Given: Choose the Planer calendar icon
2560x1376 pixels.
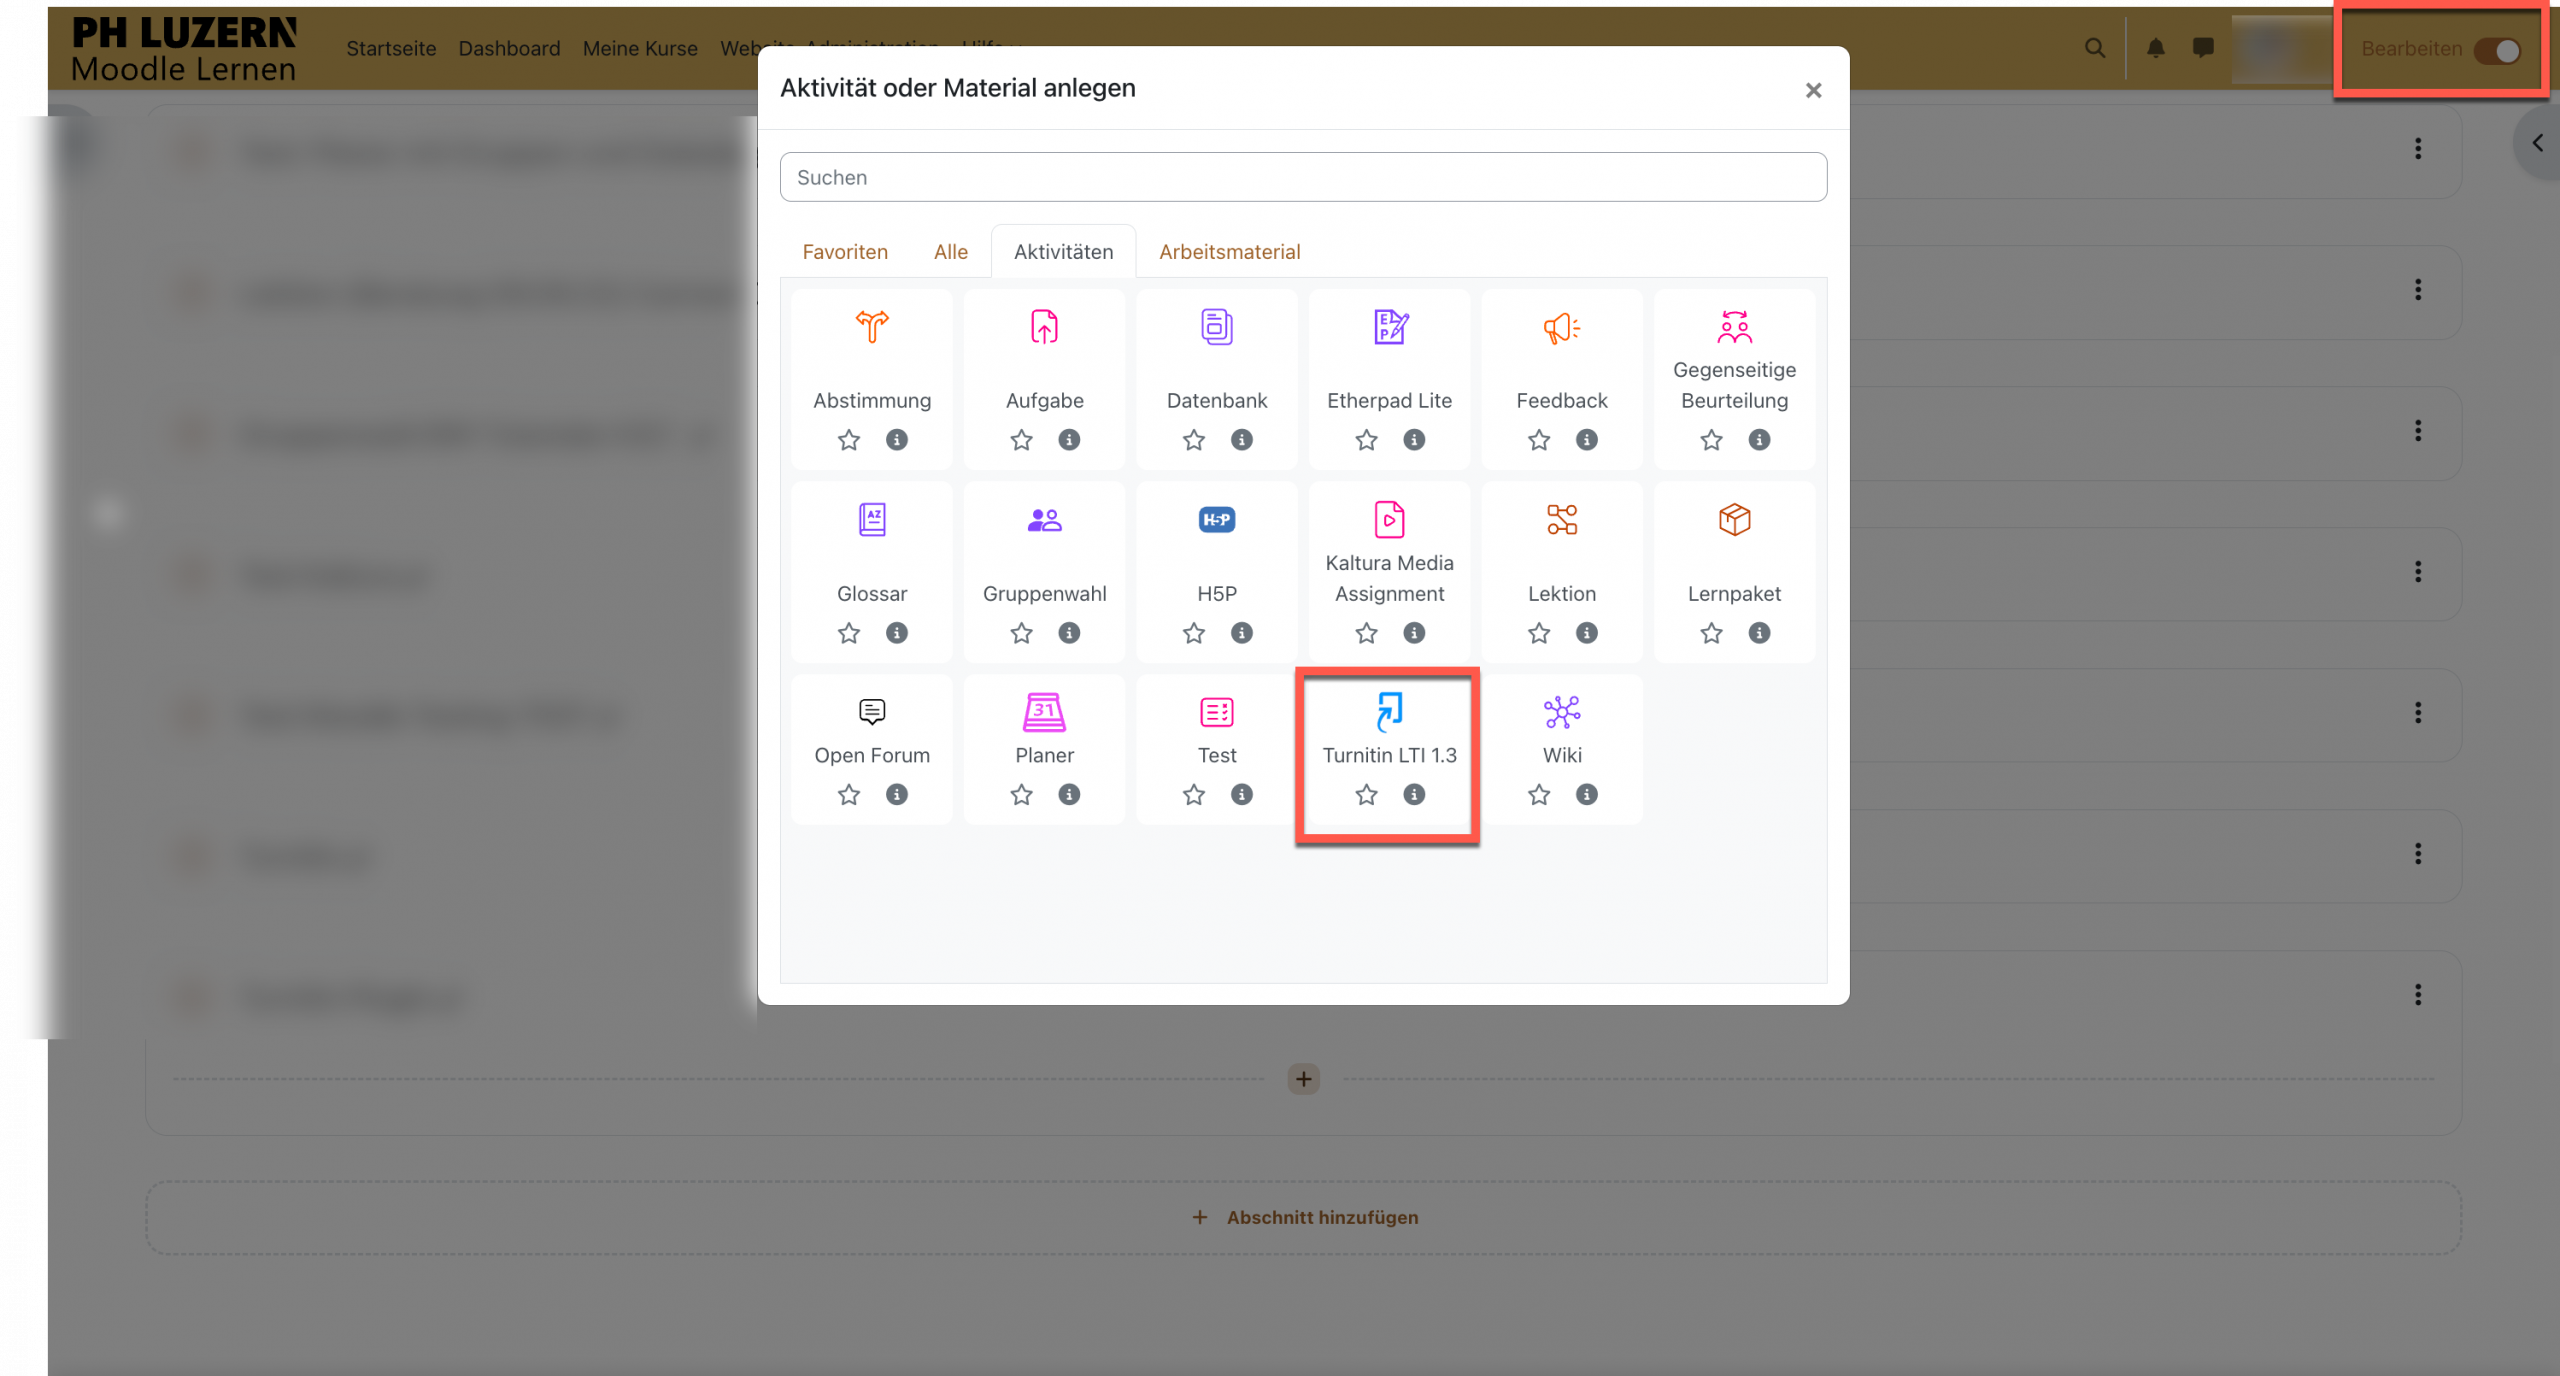Looking at the screenshot, I should click(1044, 712).
